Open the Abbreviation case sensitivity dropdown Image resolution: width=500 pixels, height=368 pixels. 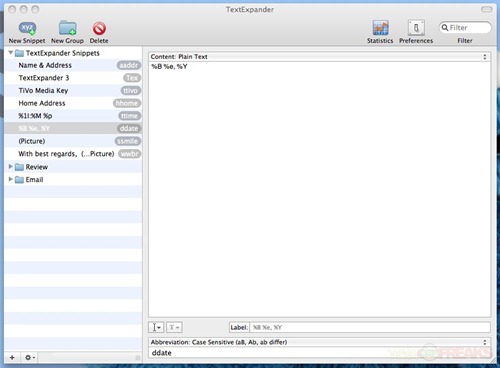coord(319,342)
